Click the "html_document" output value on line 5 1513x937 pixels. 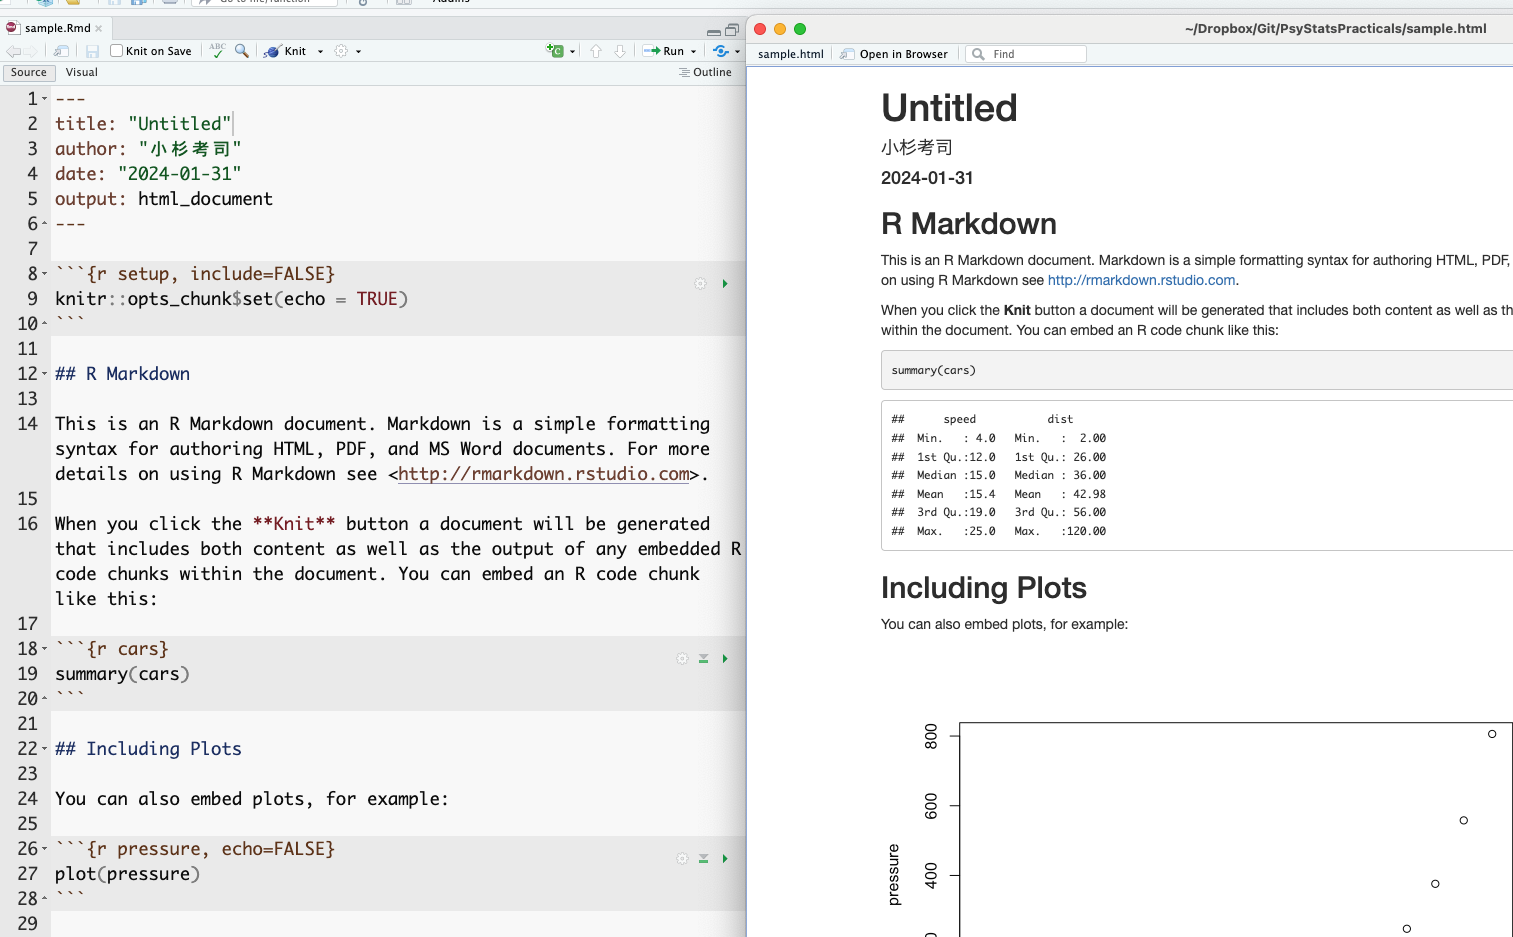tap(205, 199)
